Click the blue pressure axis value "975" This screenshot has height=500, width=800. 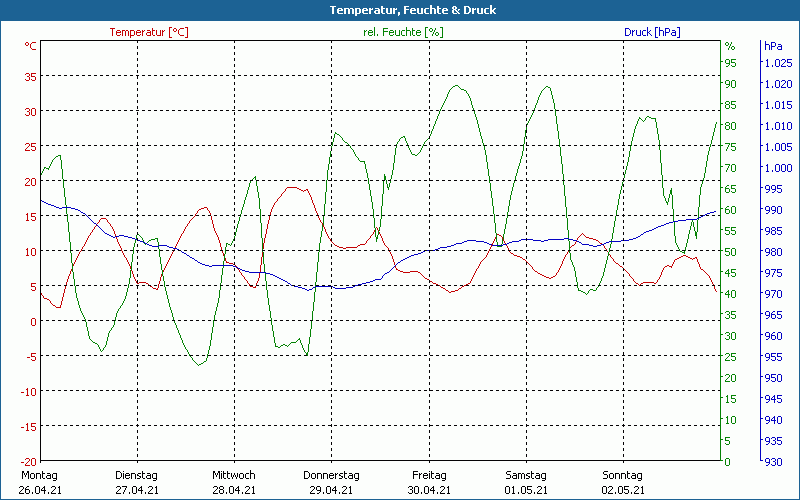click(773, 273)
